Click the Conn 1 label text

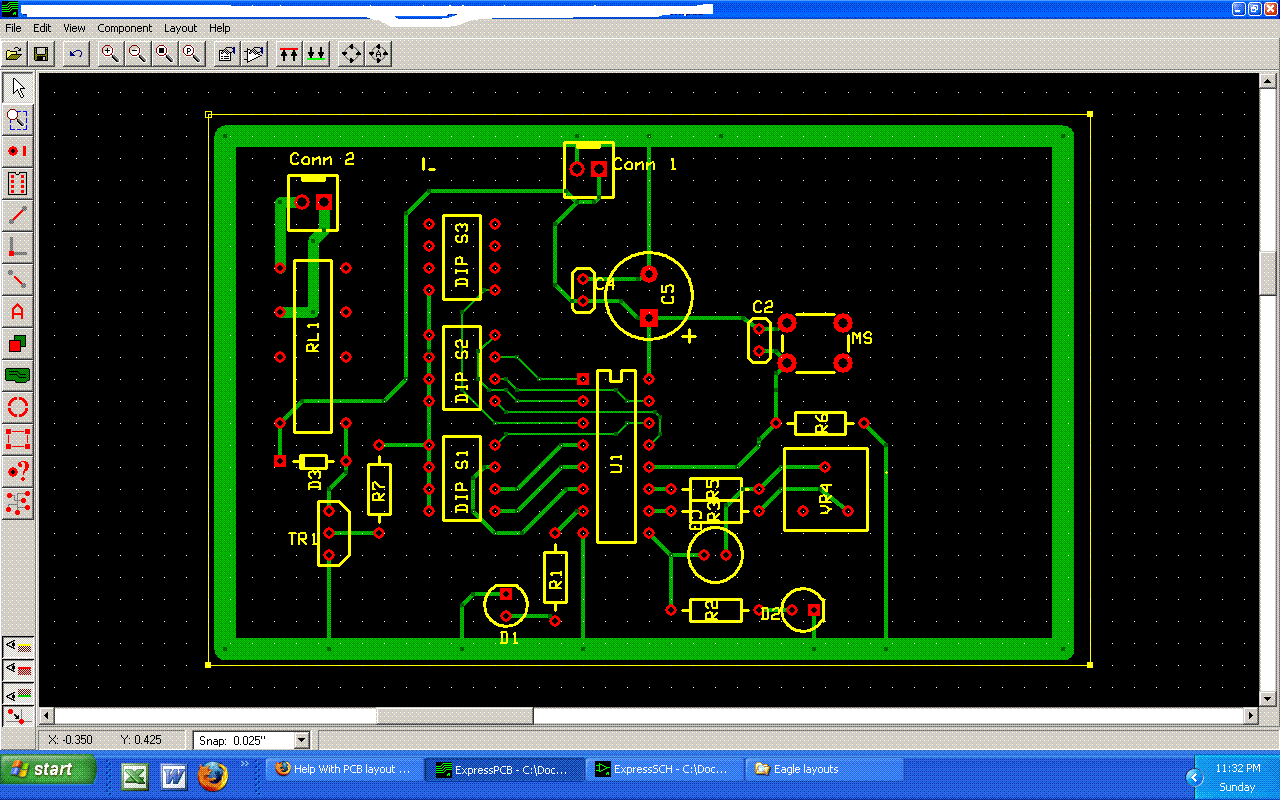(x=644, y=164)
